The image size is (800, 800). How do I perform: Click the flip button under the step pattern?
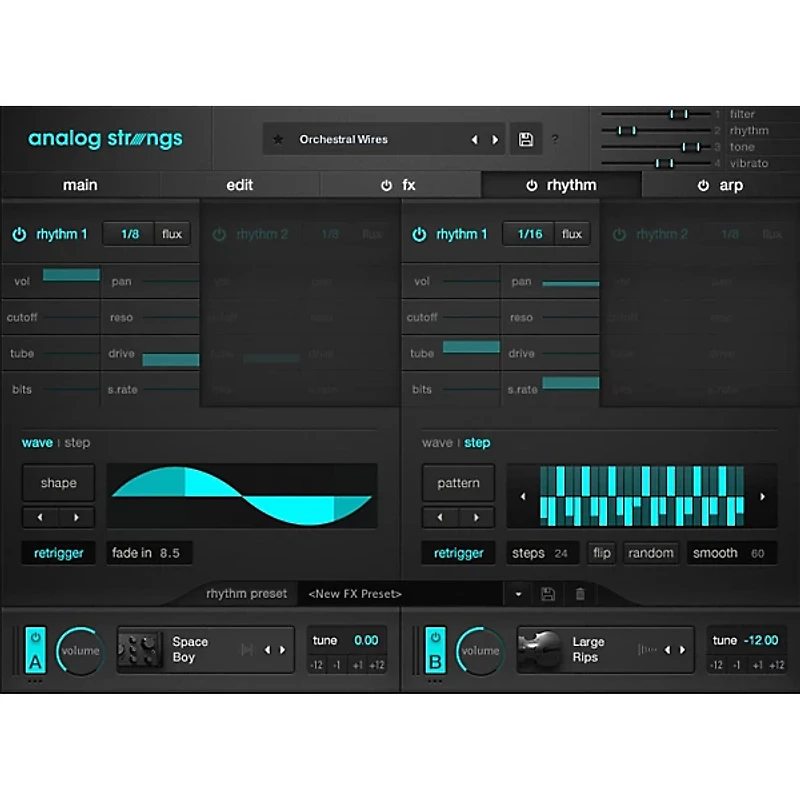click(601, 552)
